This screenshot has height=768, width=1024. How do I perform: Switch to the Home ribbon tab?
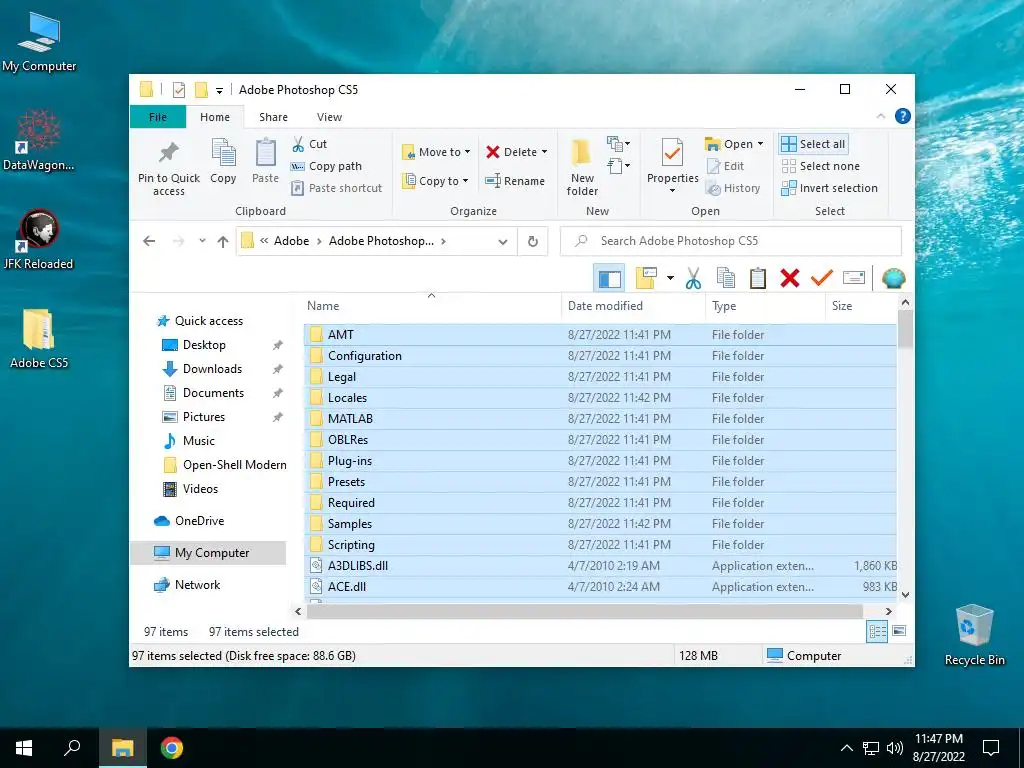[215, 117]
